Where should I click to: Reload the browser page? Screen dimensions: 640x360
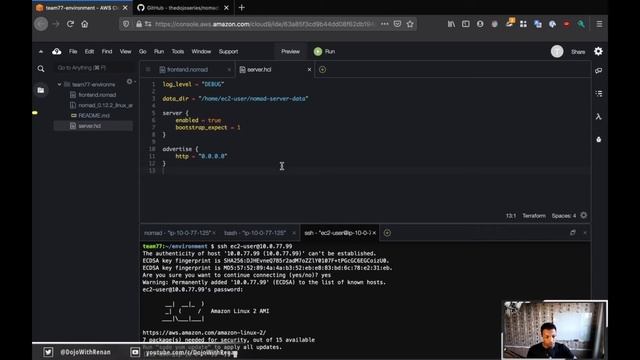pos(70,24)
